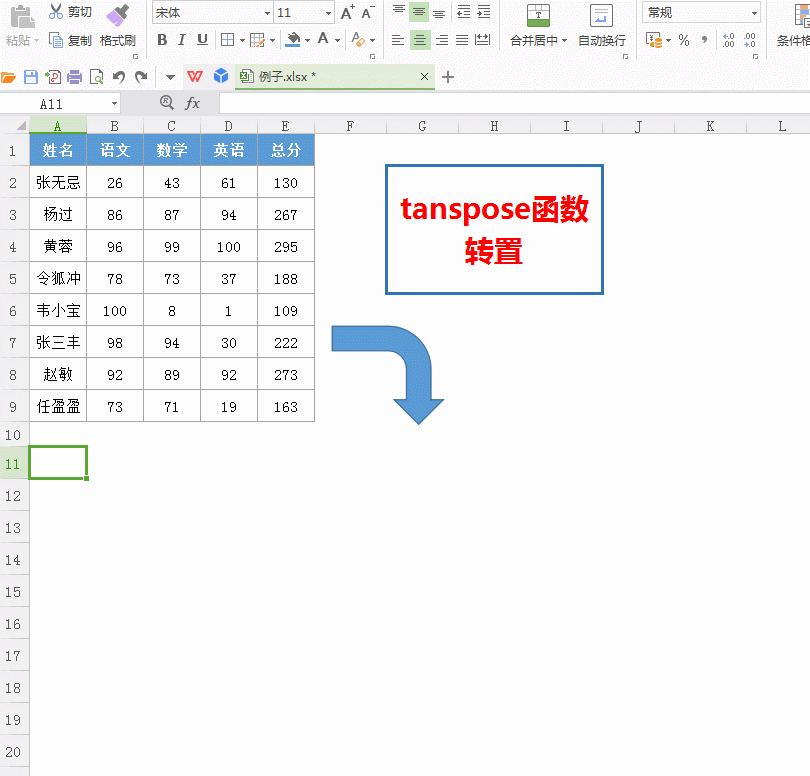
Task: Click the save floppy disk icon
Action: pyautogui.click(x=31, y=77)
